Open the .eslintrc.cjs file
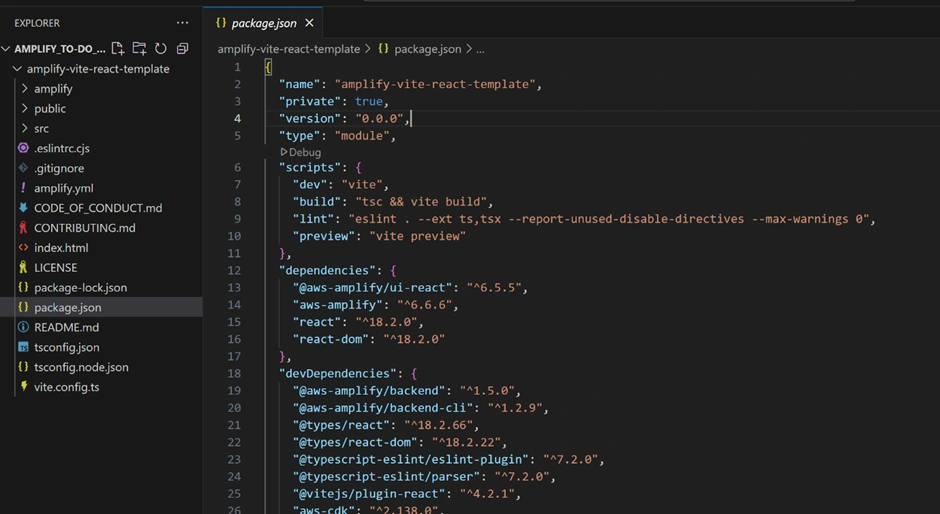The height and width of the screenshot is (514, 940). (61, 148)
